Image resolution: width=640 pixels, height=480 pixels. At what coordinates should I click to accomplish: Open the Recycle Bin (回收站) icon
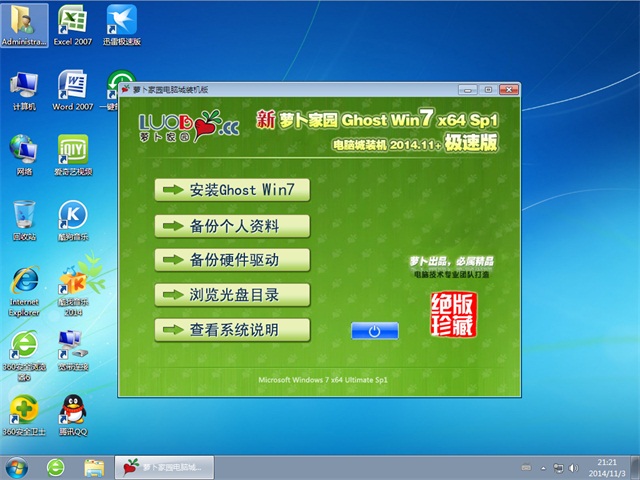(x=24, y=215)
